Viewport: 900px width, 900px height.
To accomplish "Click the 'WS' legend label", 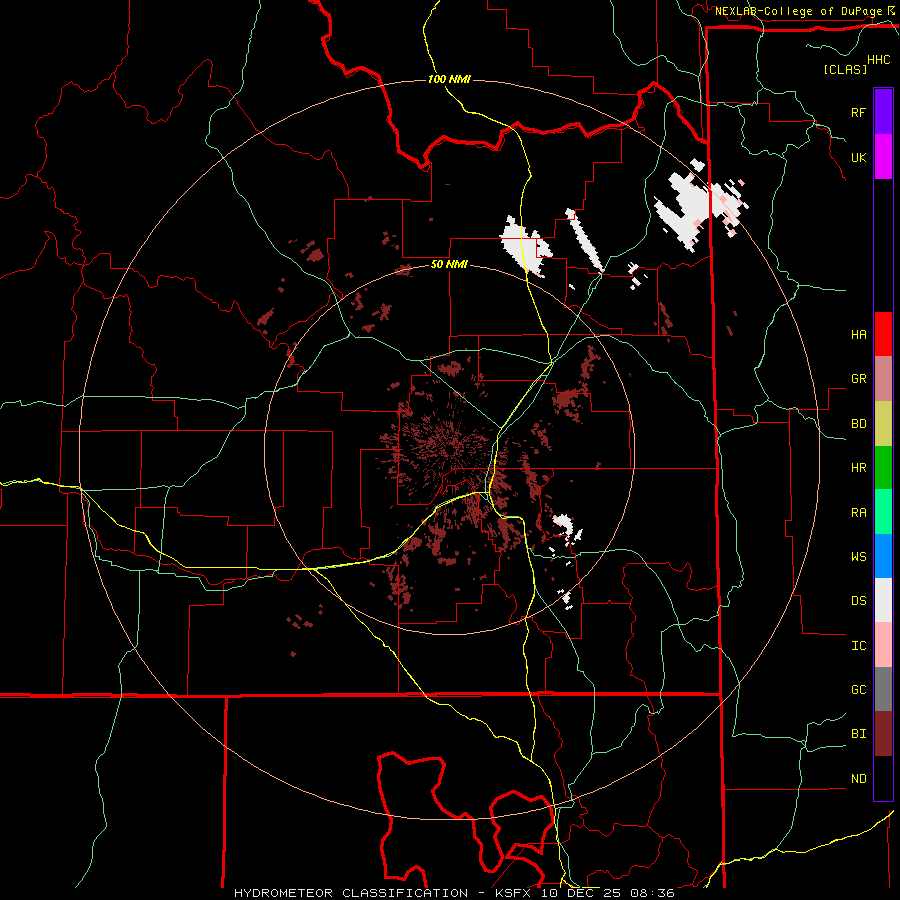I will coord(858,557).
